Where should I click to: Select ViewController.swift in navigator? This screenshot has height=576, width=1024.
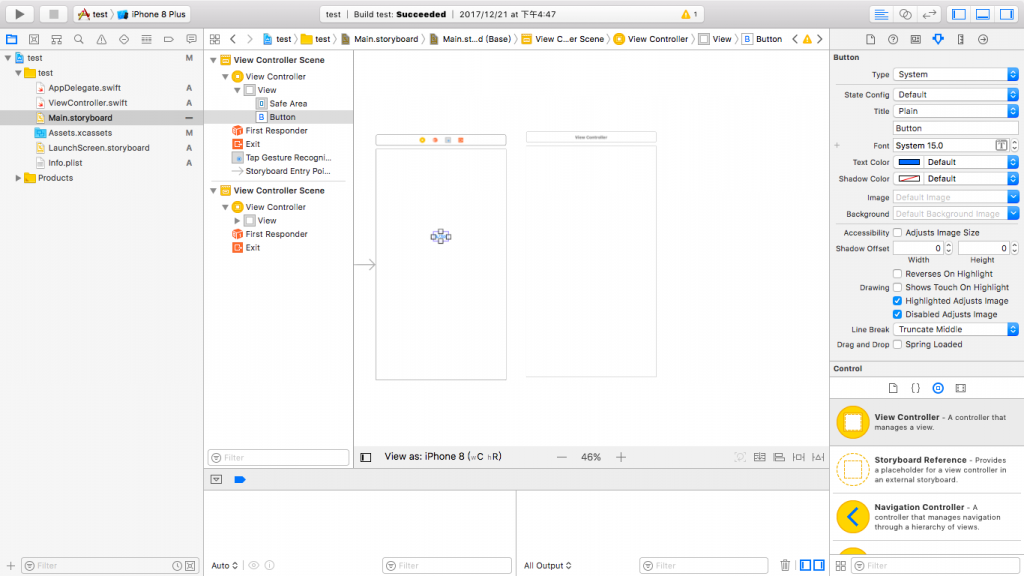tap(88, 103)
